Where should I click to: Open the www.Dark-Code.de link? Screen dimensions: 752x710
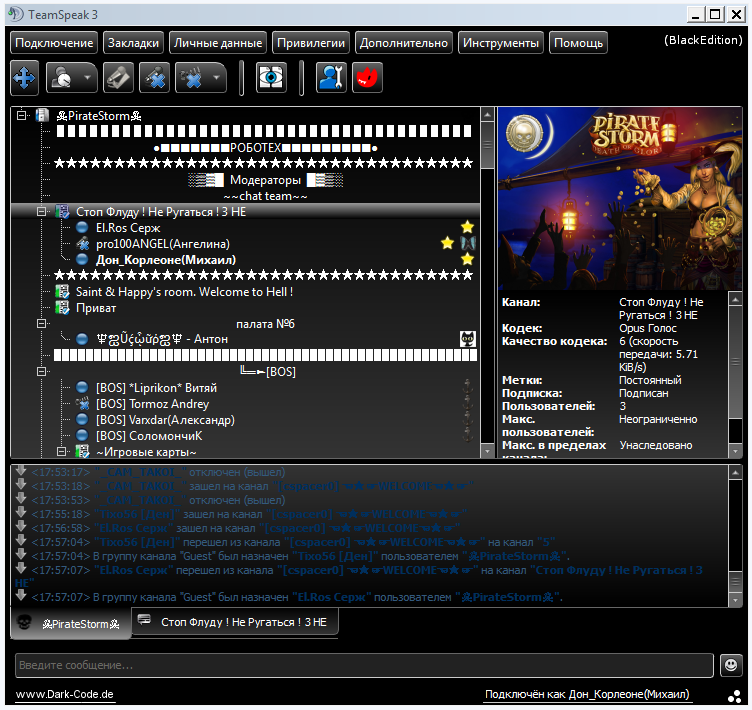pos(65,694)
